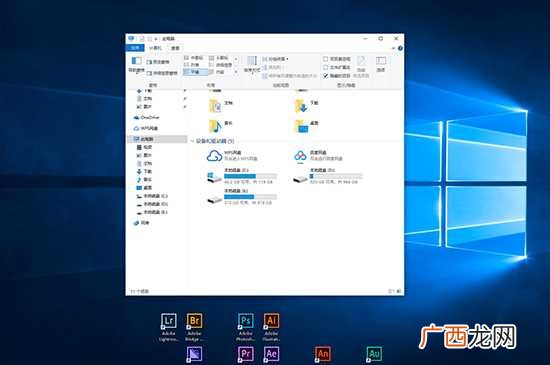Viewport: 550px width, 365px height.
Task: Open Explorer help via blue question mark
Action: [400, 48]
